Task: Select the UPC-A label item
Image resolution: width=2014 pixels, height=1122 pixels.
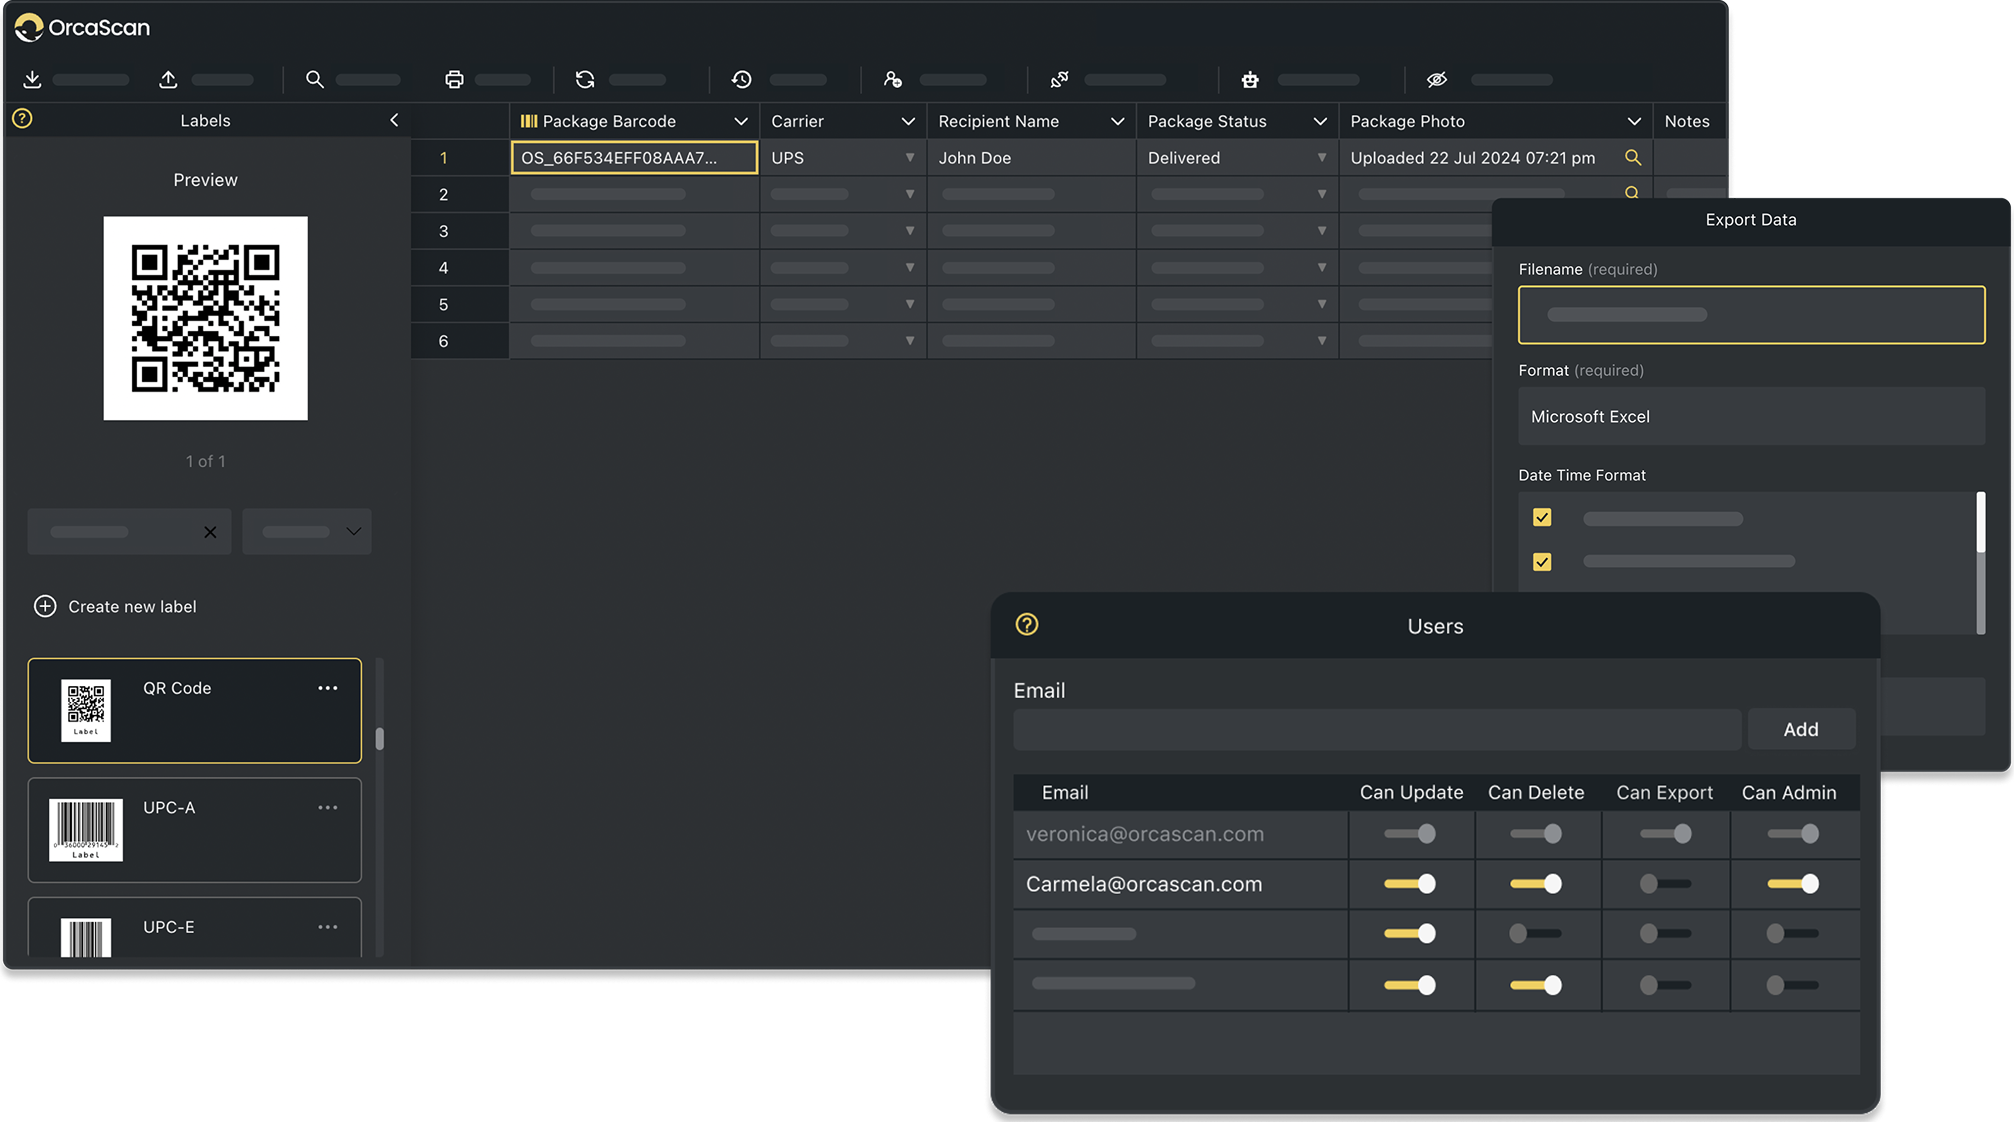Action: [194, 830]
